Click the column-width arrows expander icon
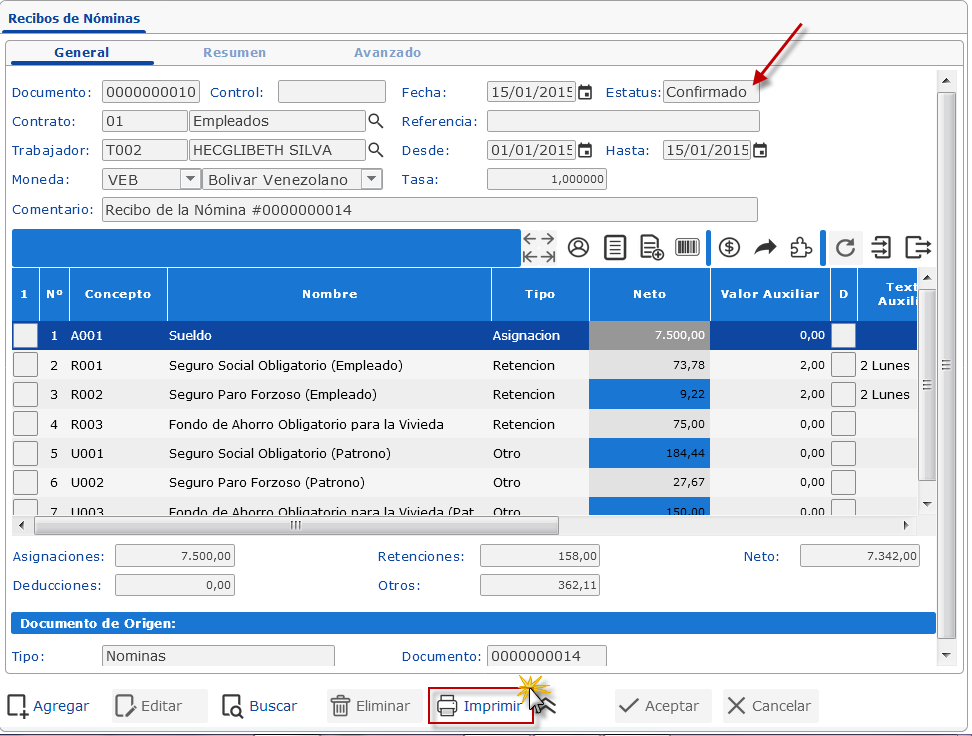 (539, 248)
